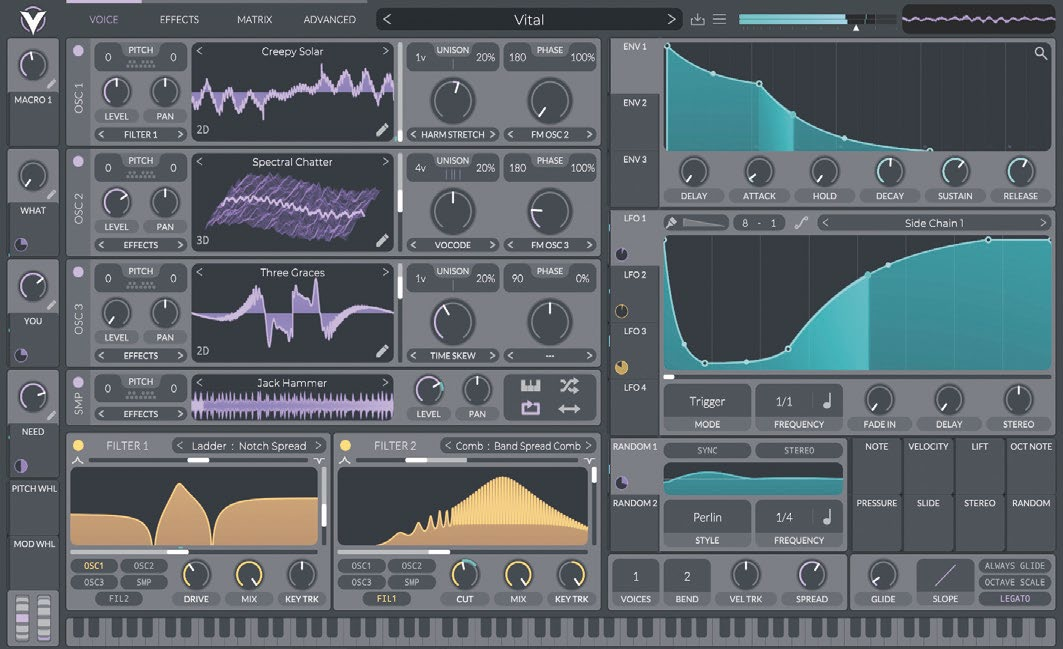The height and width of the screenshot is (649, 1063).
Task: Enable OSC2 input routing on Filter 1
Action: pyautogui.click(x=144, y=566)
